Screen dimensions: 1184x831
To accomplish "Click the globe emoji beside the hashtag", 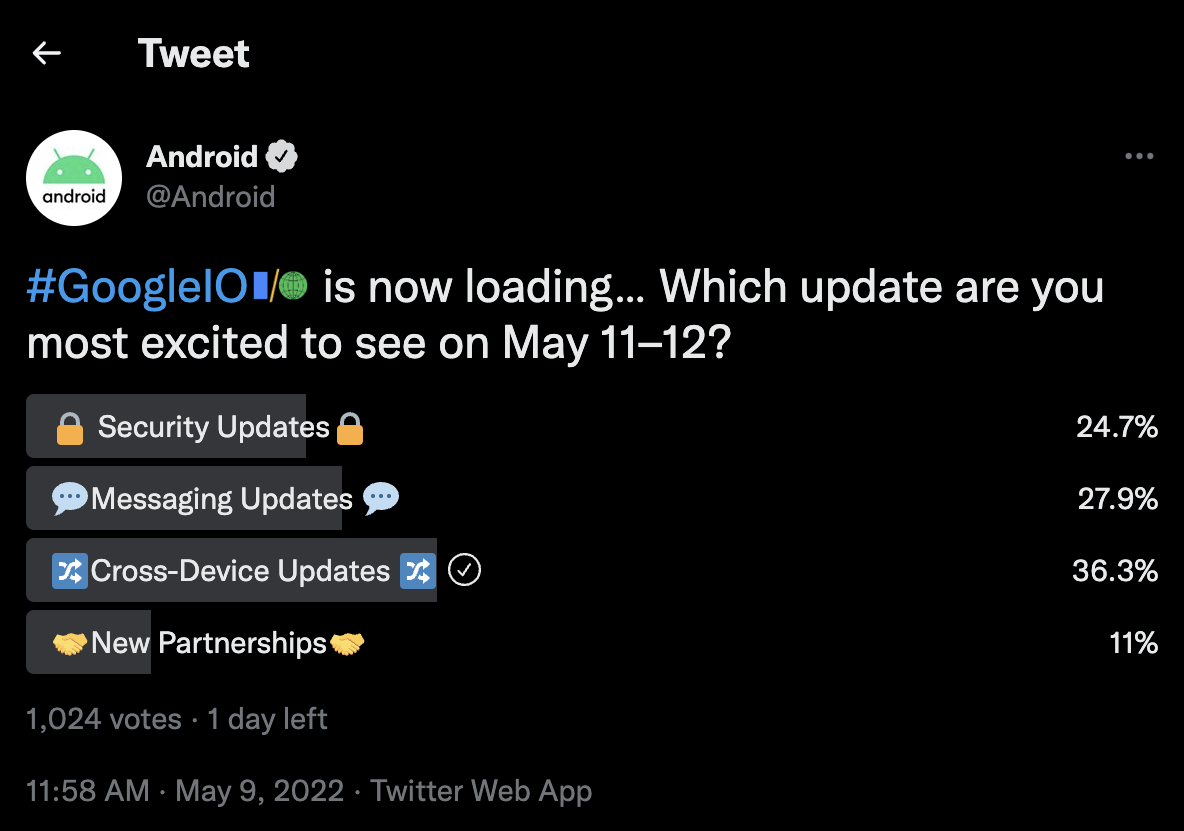I will coord(293,287).
